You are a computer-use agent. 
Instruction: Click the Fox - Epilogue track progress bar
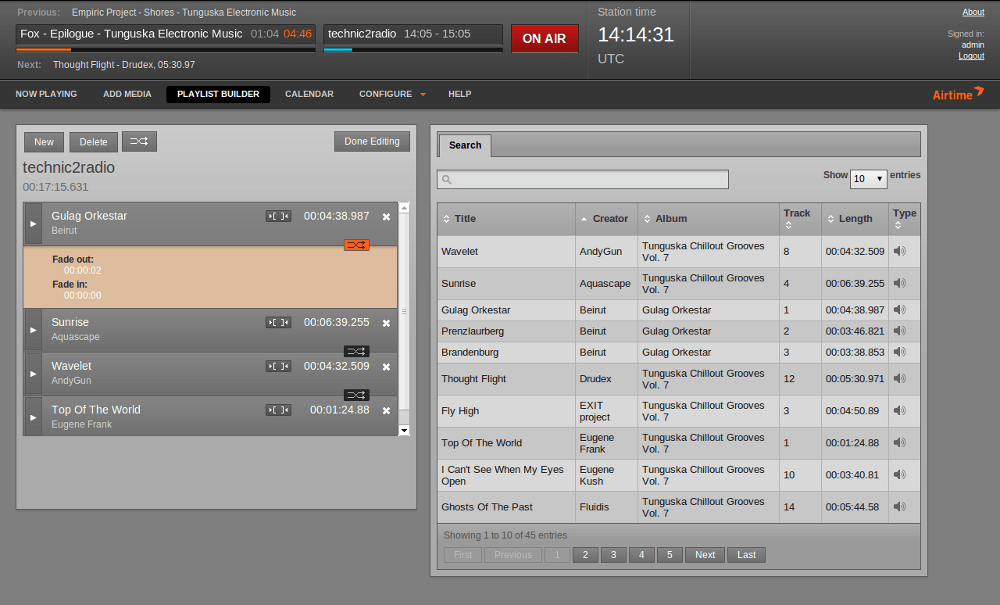[x=165, y=49]
